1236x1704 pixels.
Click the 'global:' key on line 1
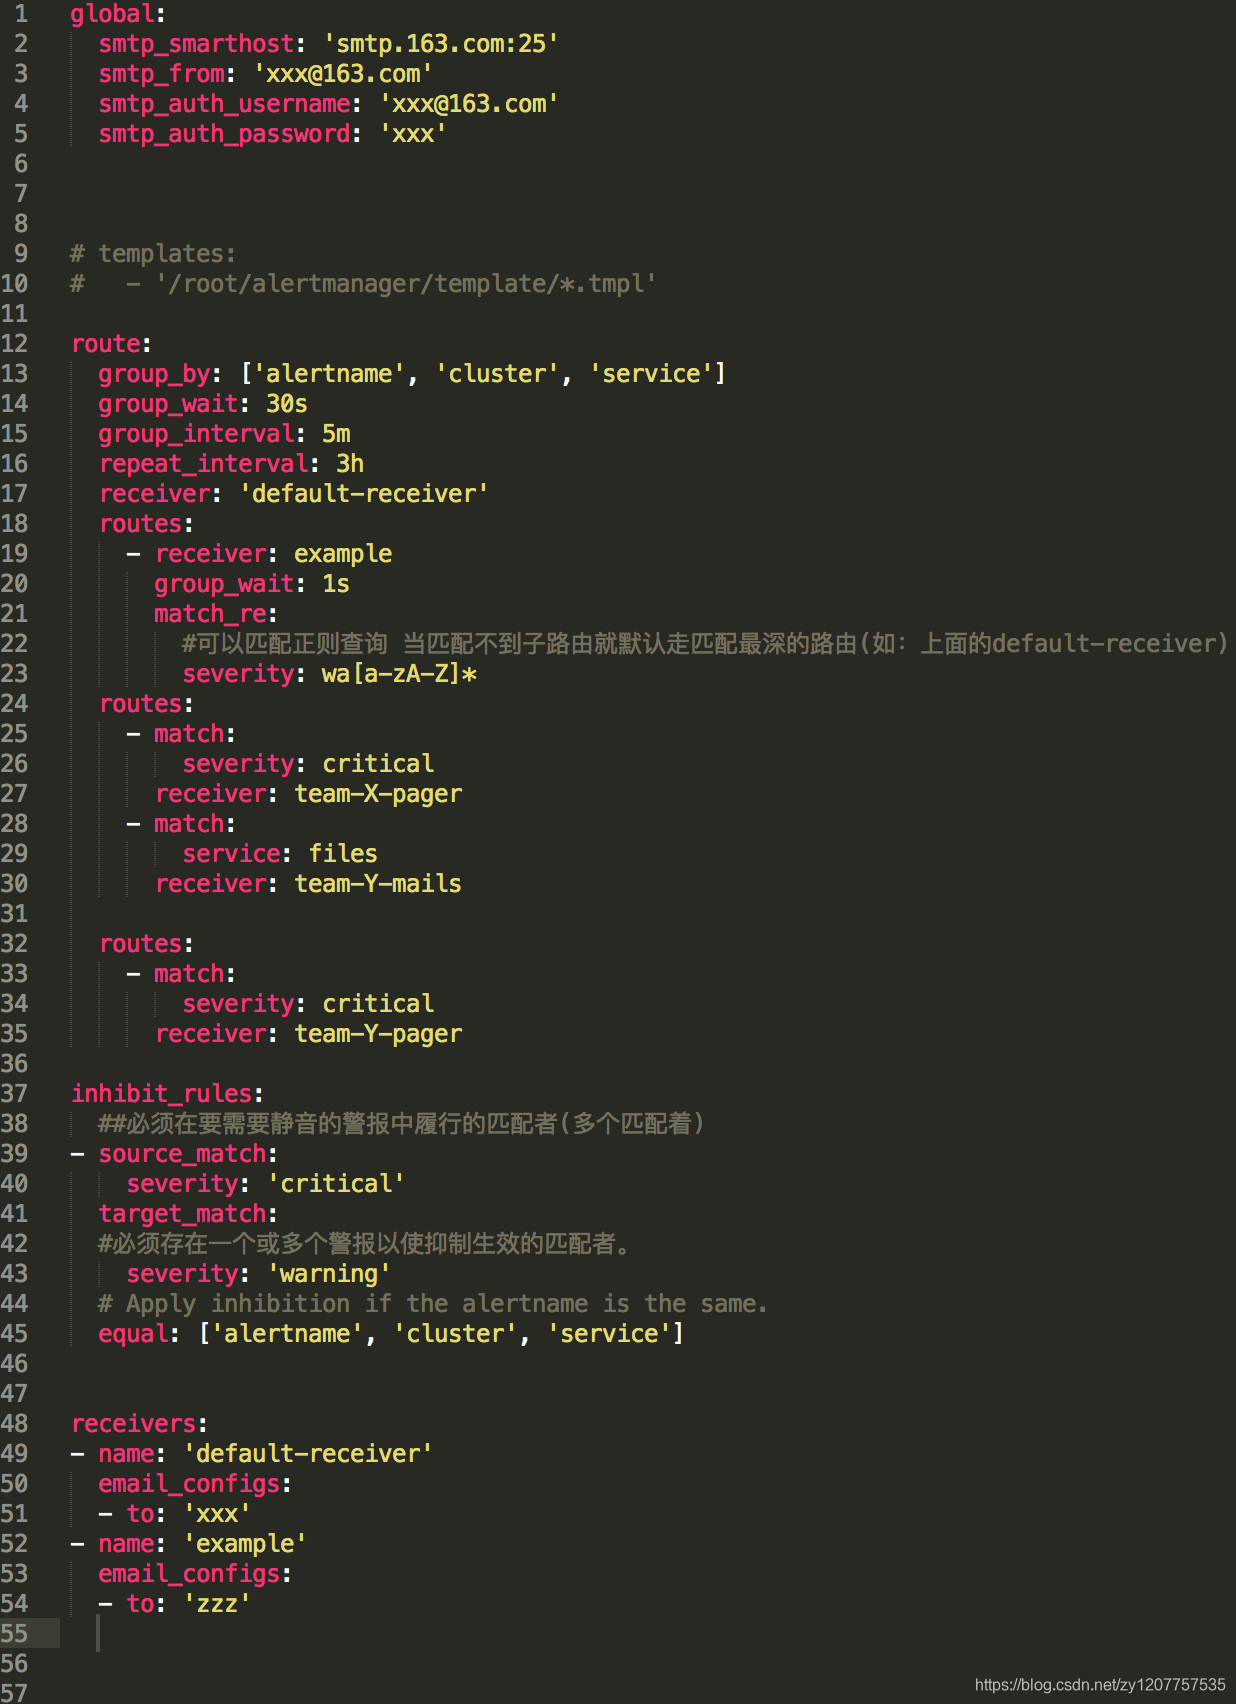tap(117, 14)
